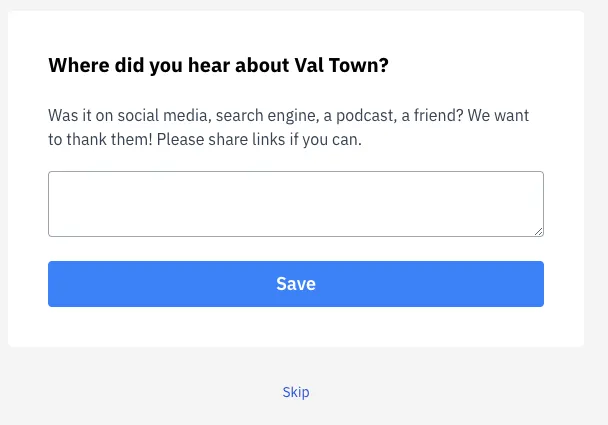The width and height of the screenshot is (608, 425).
Task: Click the left edge of the Save button
Action: click(56, 284)
